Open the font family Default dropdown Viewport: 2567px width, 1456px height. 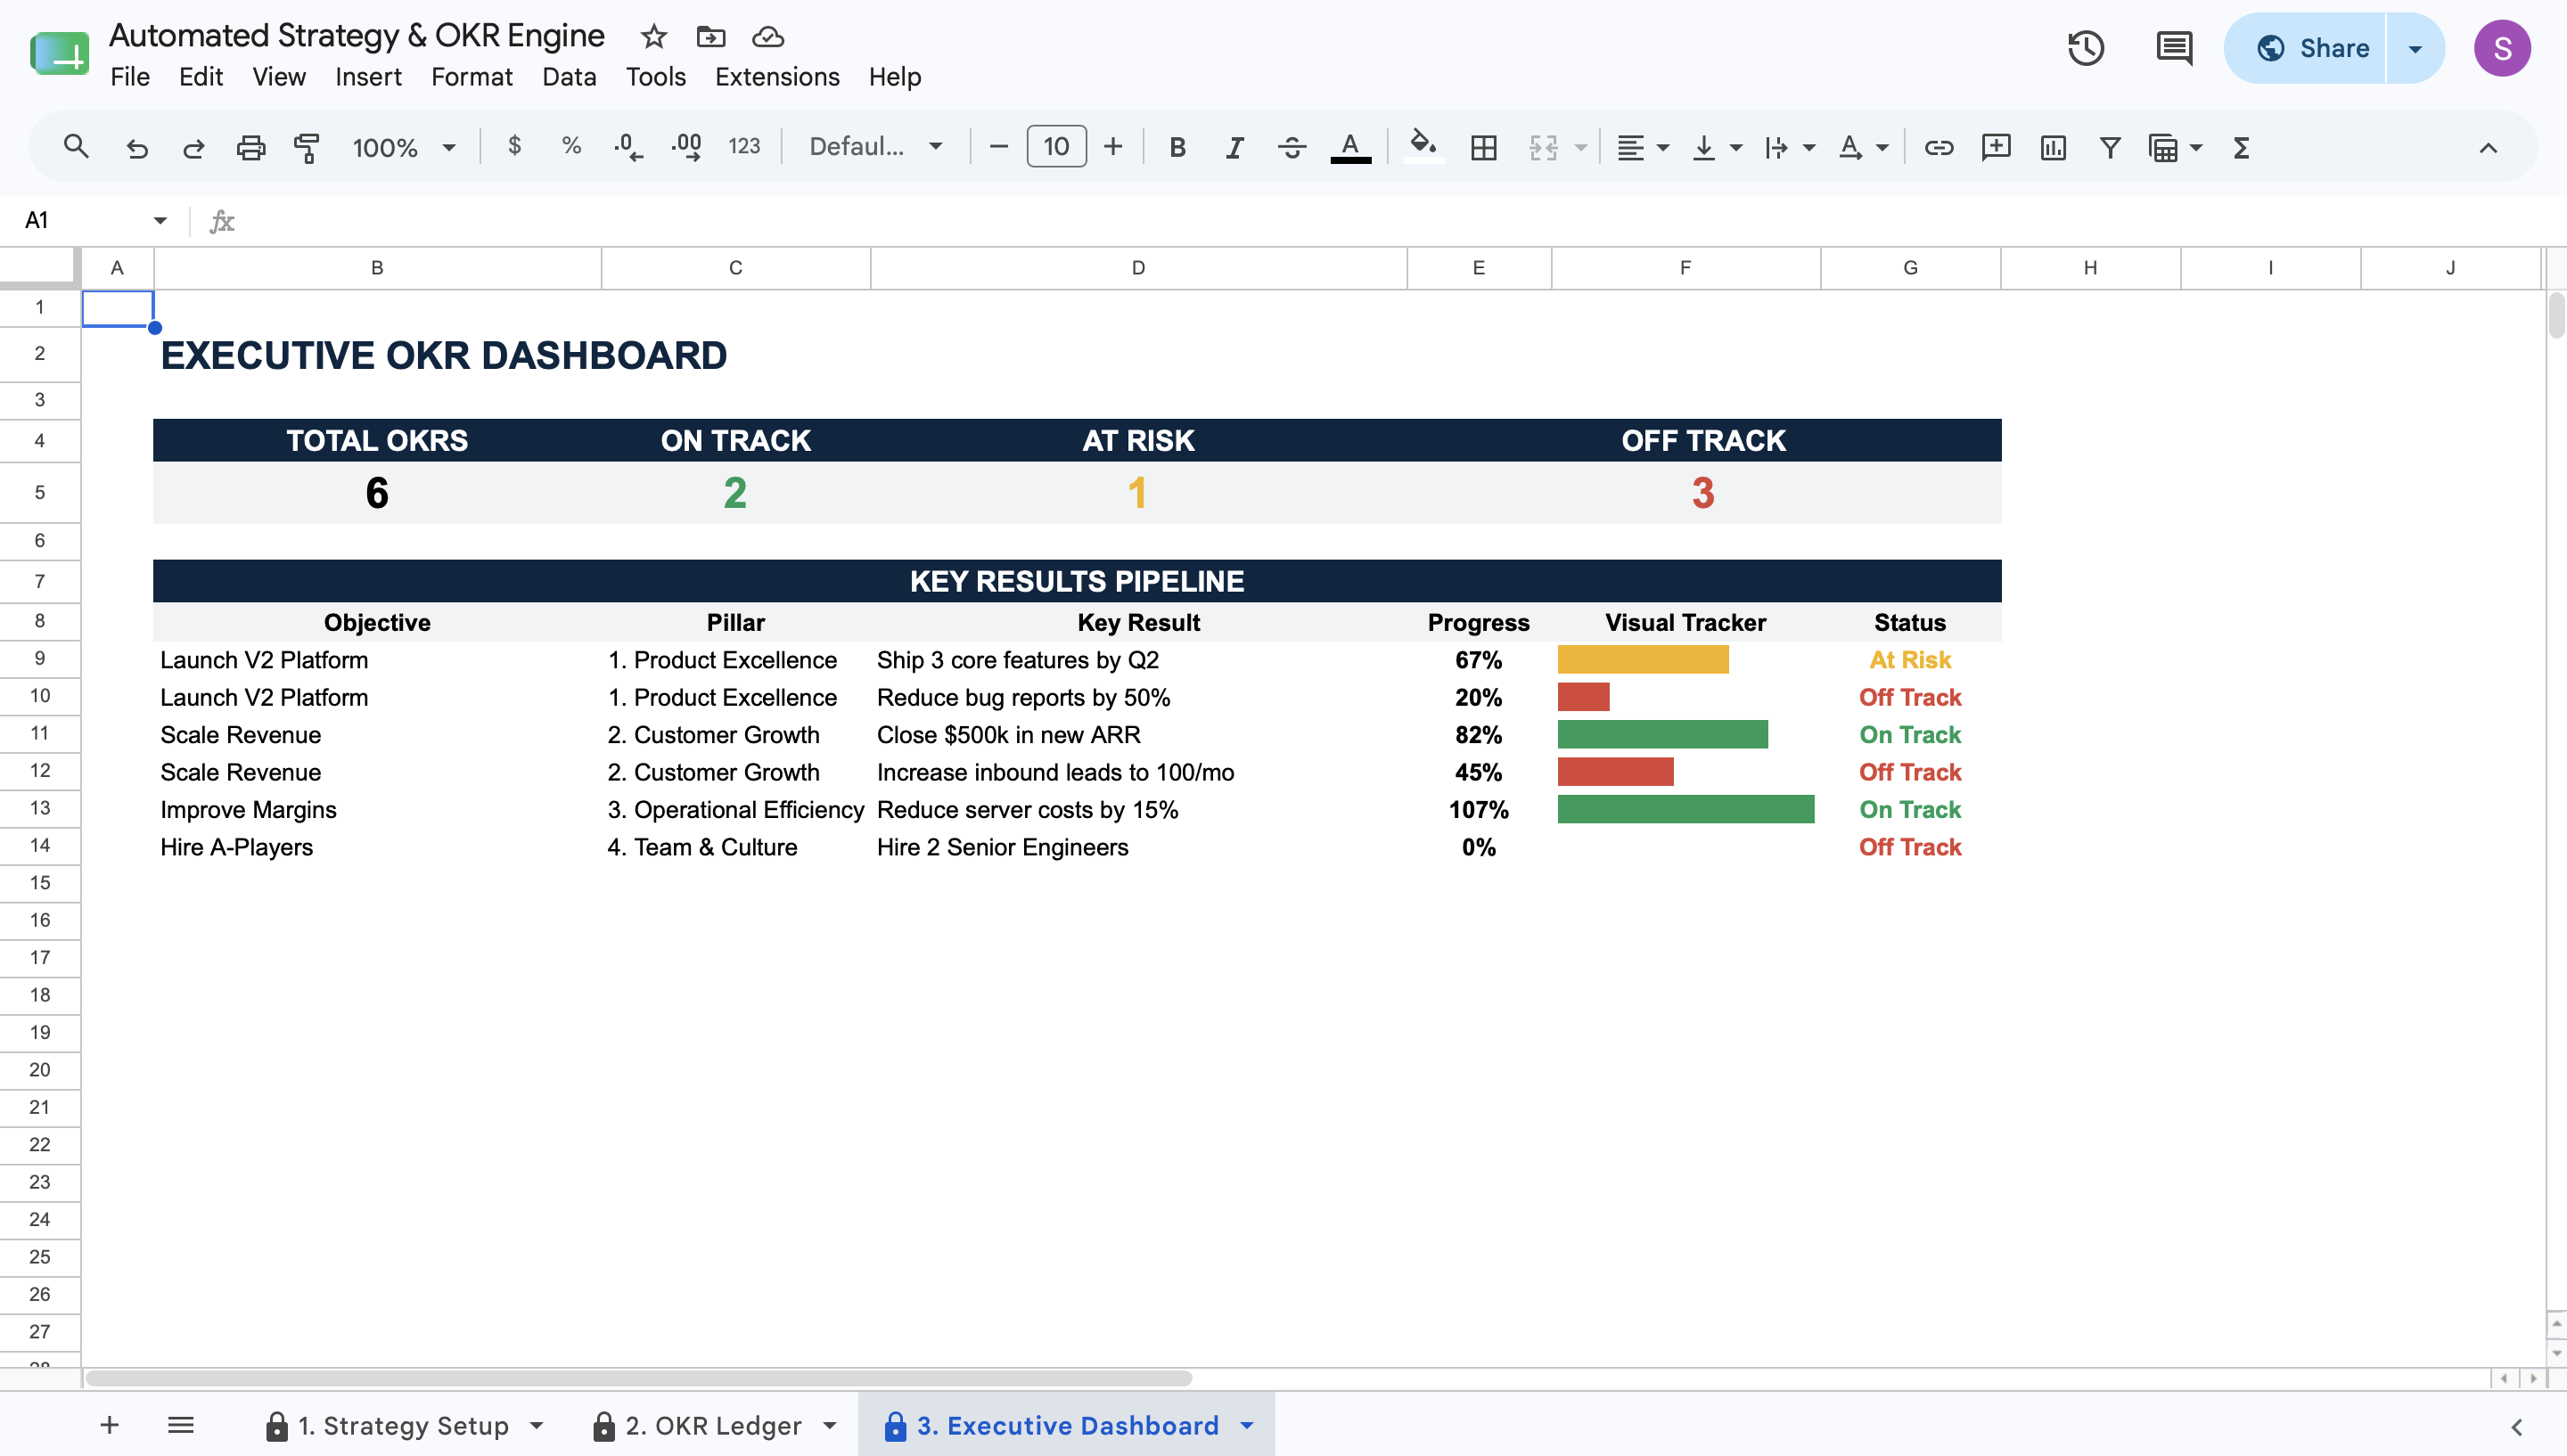pyautogui.click(x=875, y=146)
